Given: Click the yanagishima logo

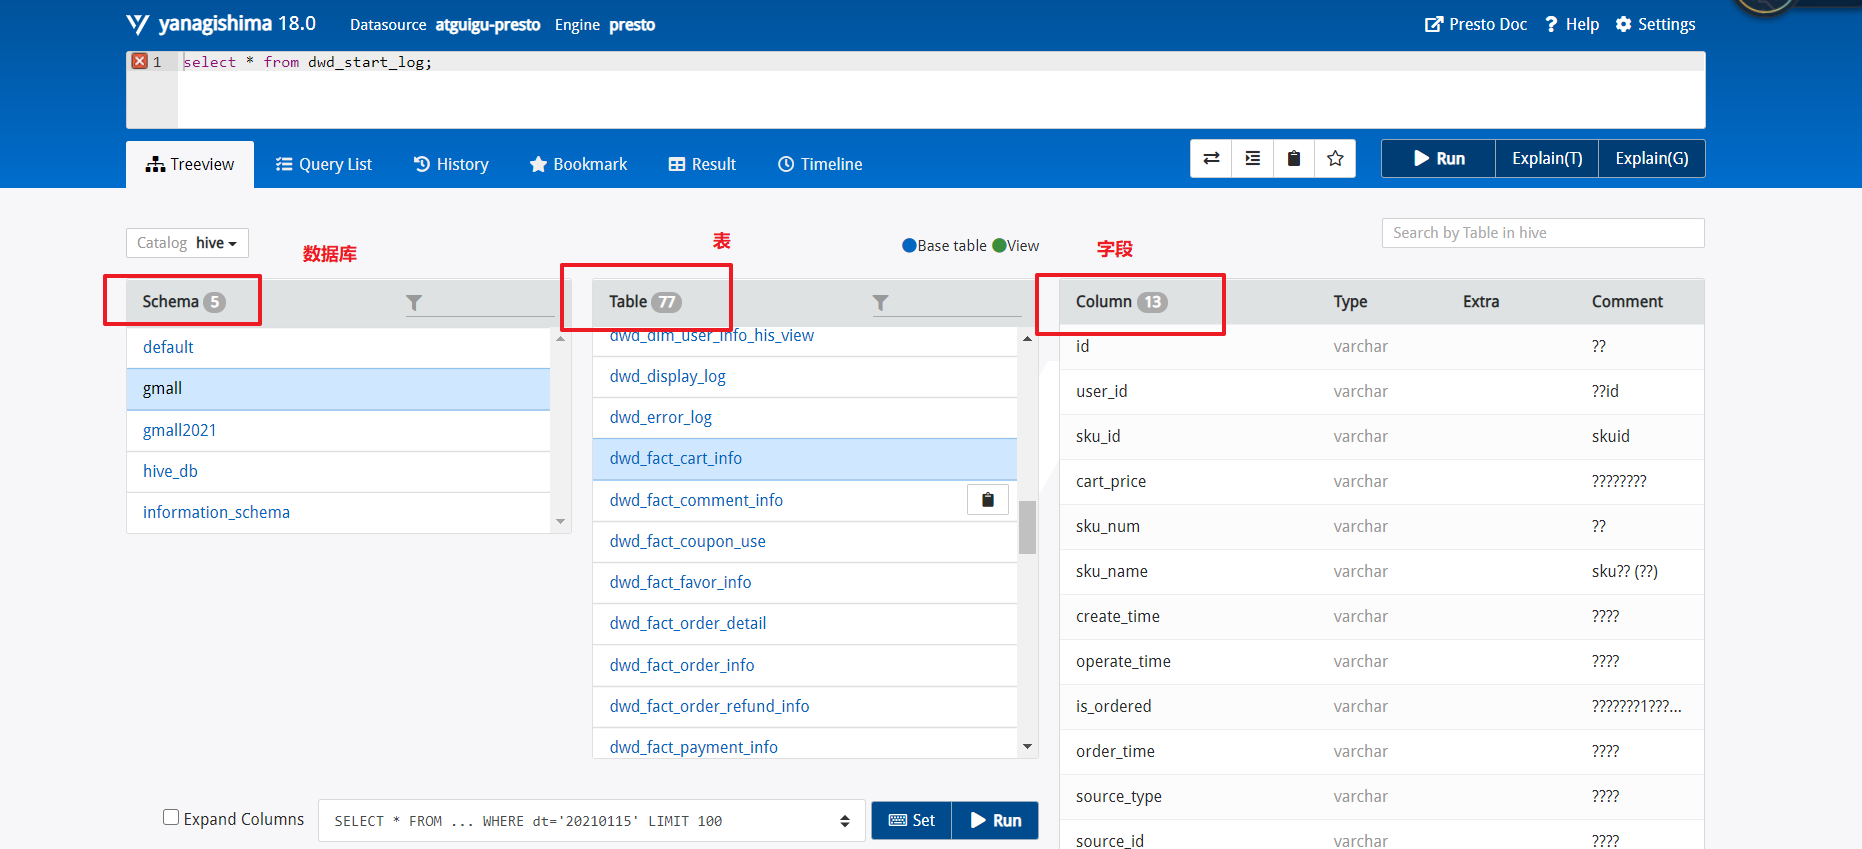Looking at the screenshot, I should point(221,24).
